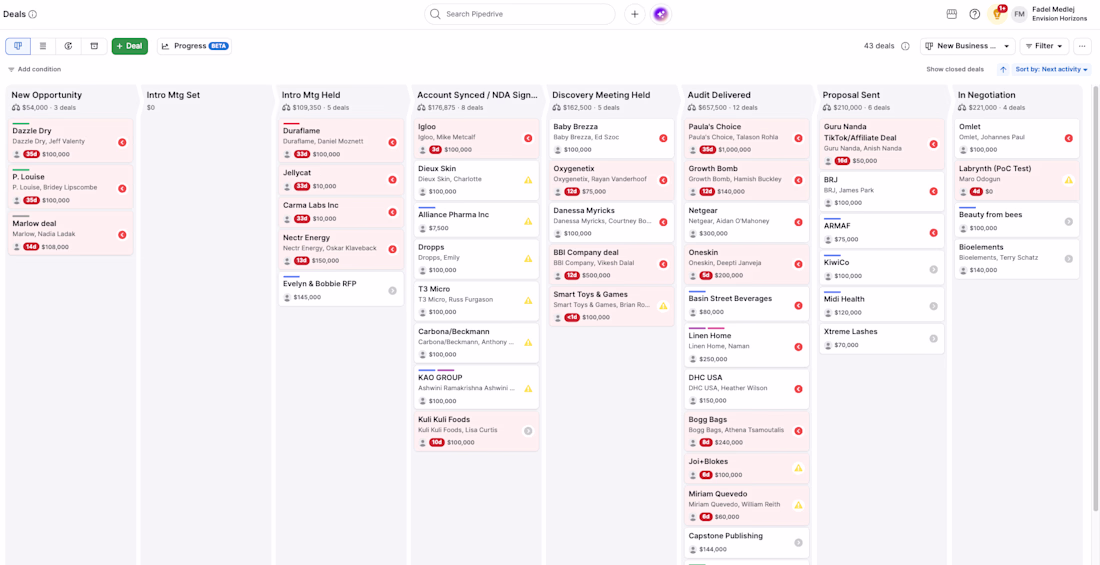Open the help question mark icon

coord(974,14)
